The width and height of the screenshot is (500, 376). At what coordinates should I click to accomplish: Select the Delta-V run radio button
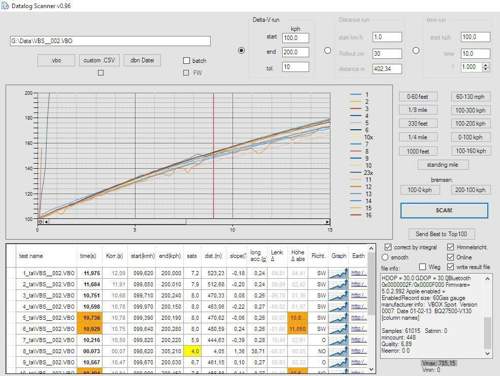coord(241,51)
